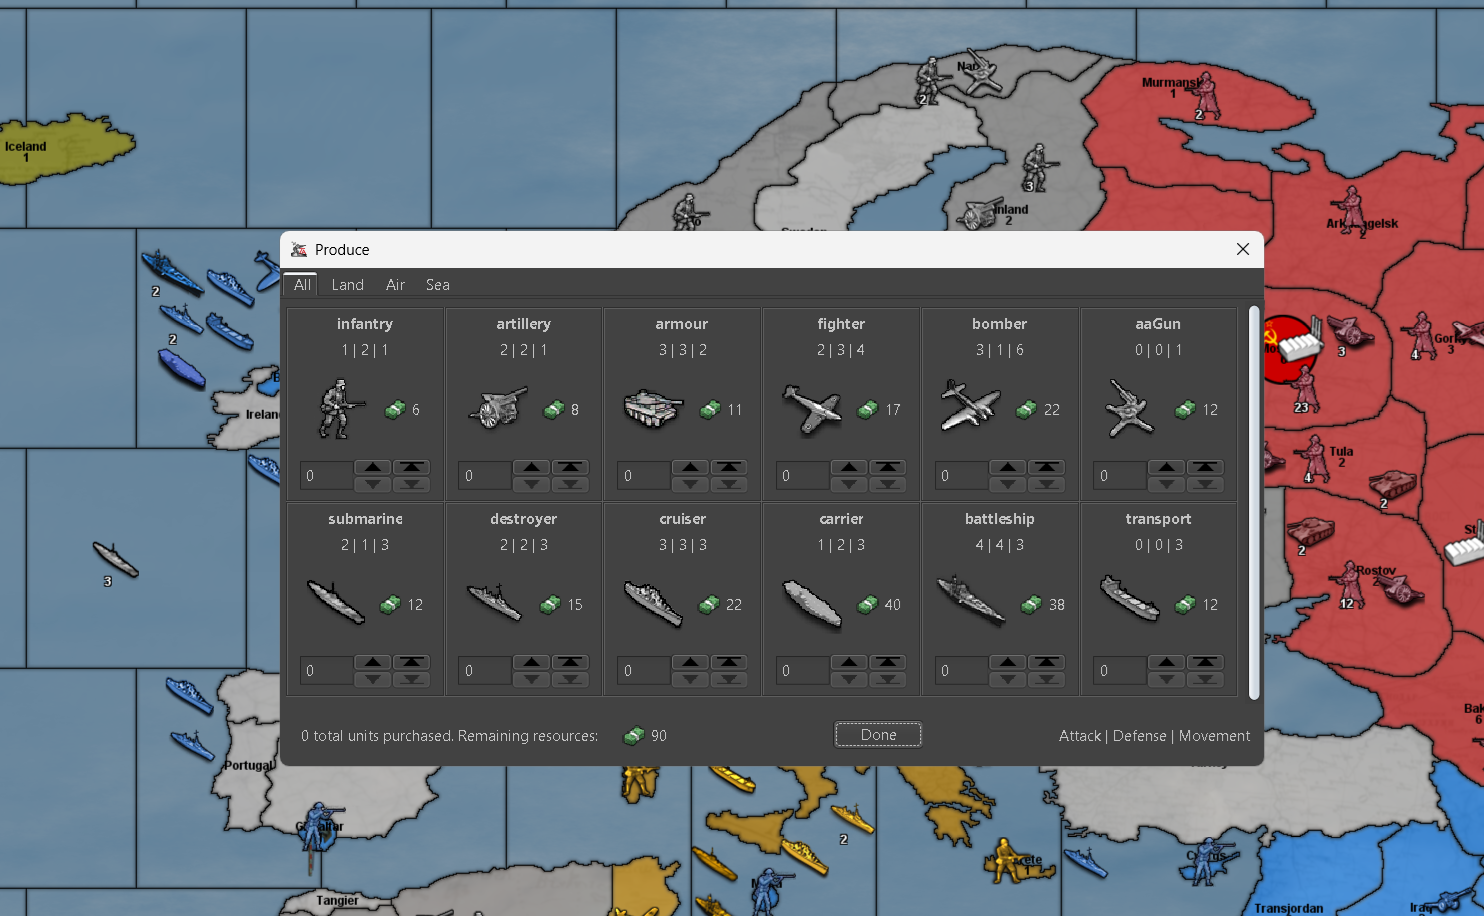Screen dimensions: 1484x916
Task: Close the Produce dialog
Action: [1243, 249]
